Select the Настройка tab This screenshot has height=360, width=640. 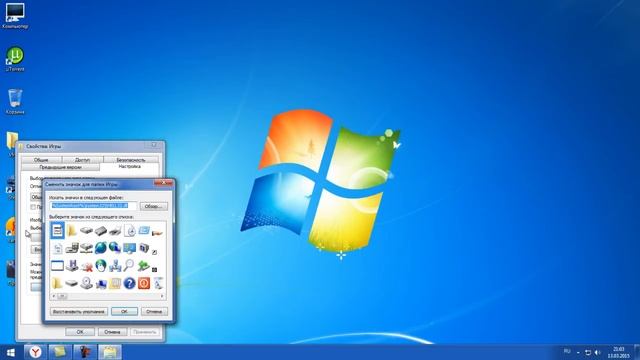(x=130, y=167)
